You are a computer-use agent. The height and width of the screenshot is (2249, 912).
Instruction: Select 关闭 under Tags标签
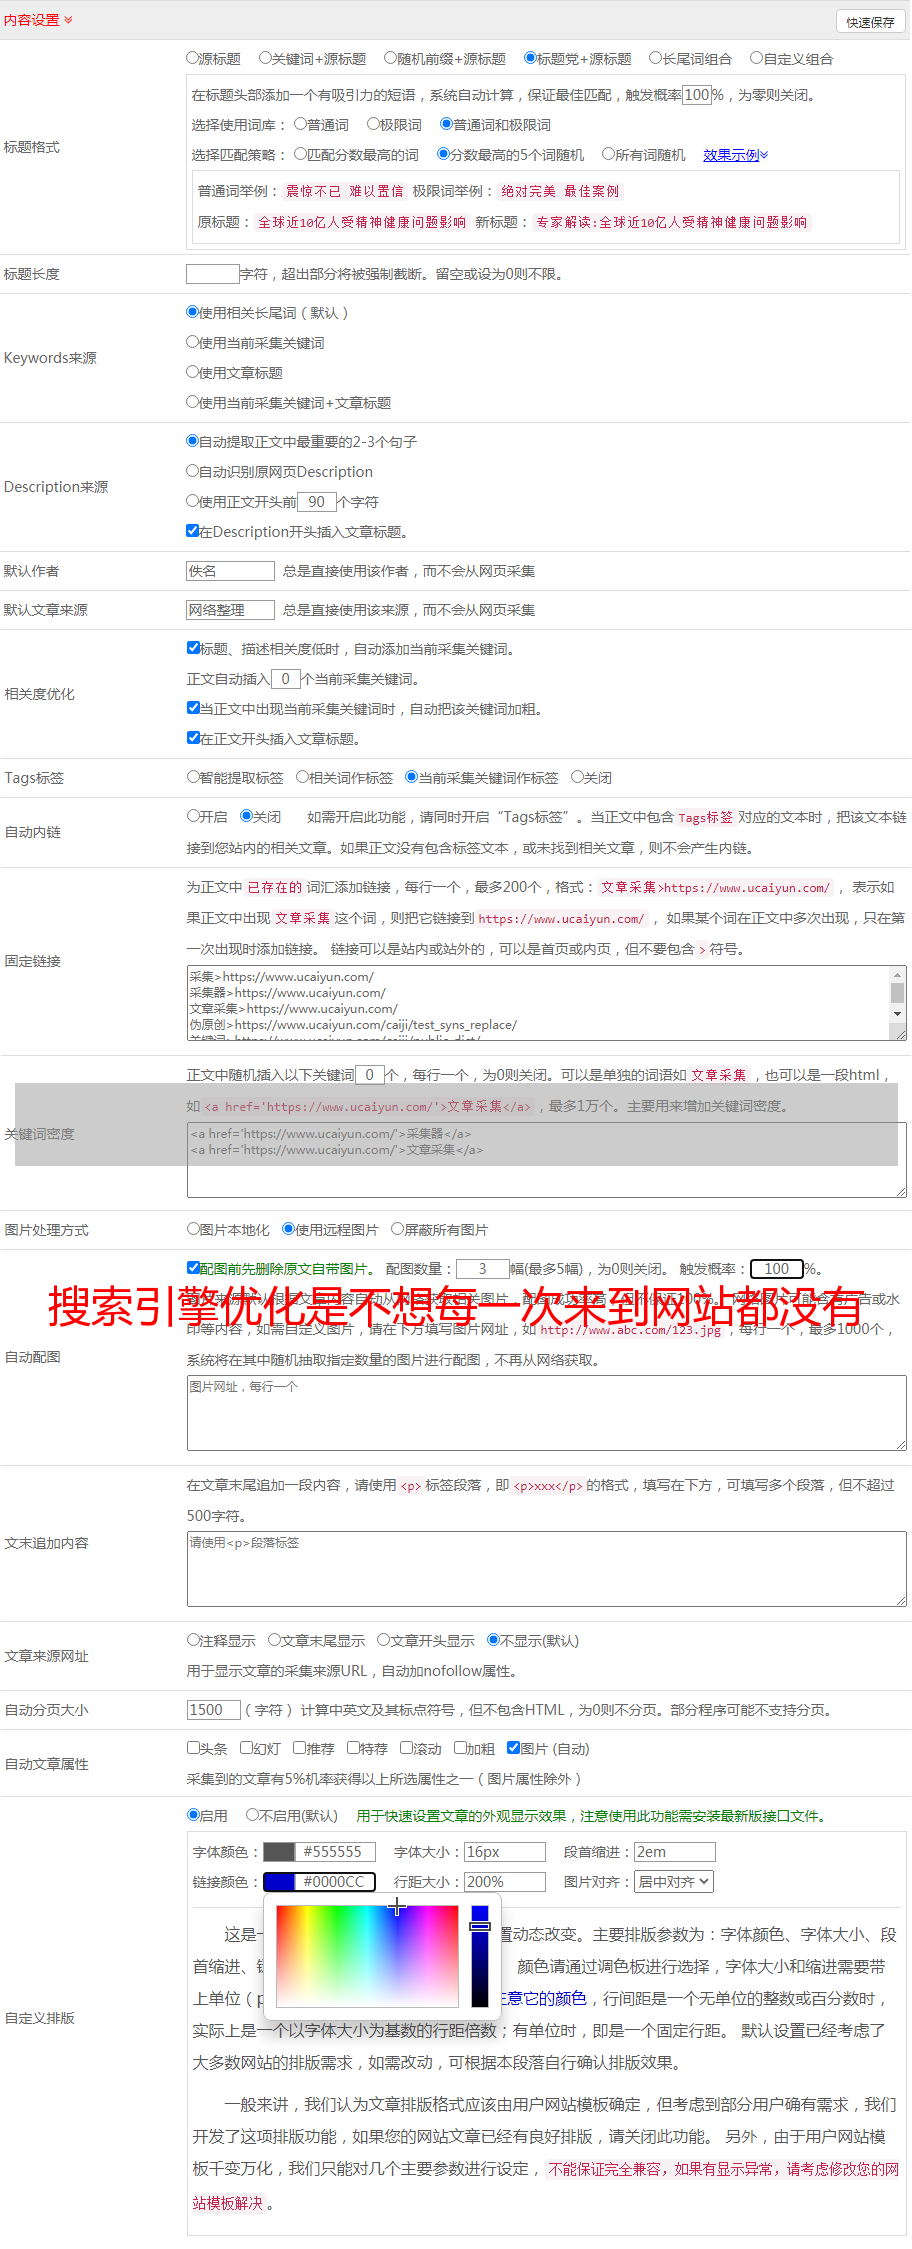(578, 777)
